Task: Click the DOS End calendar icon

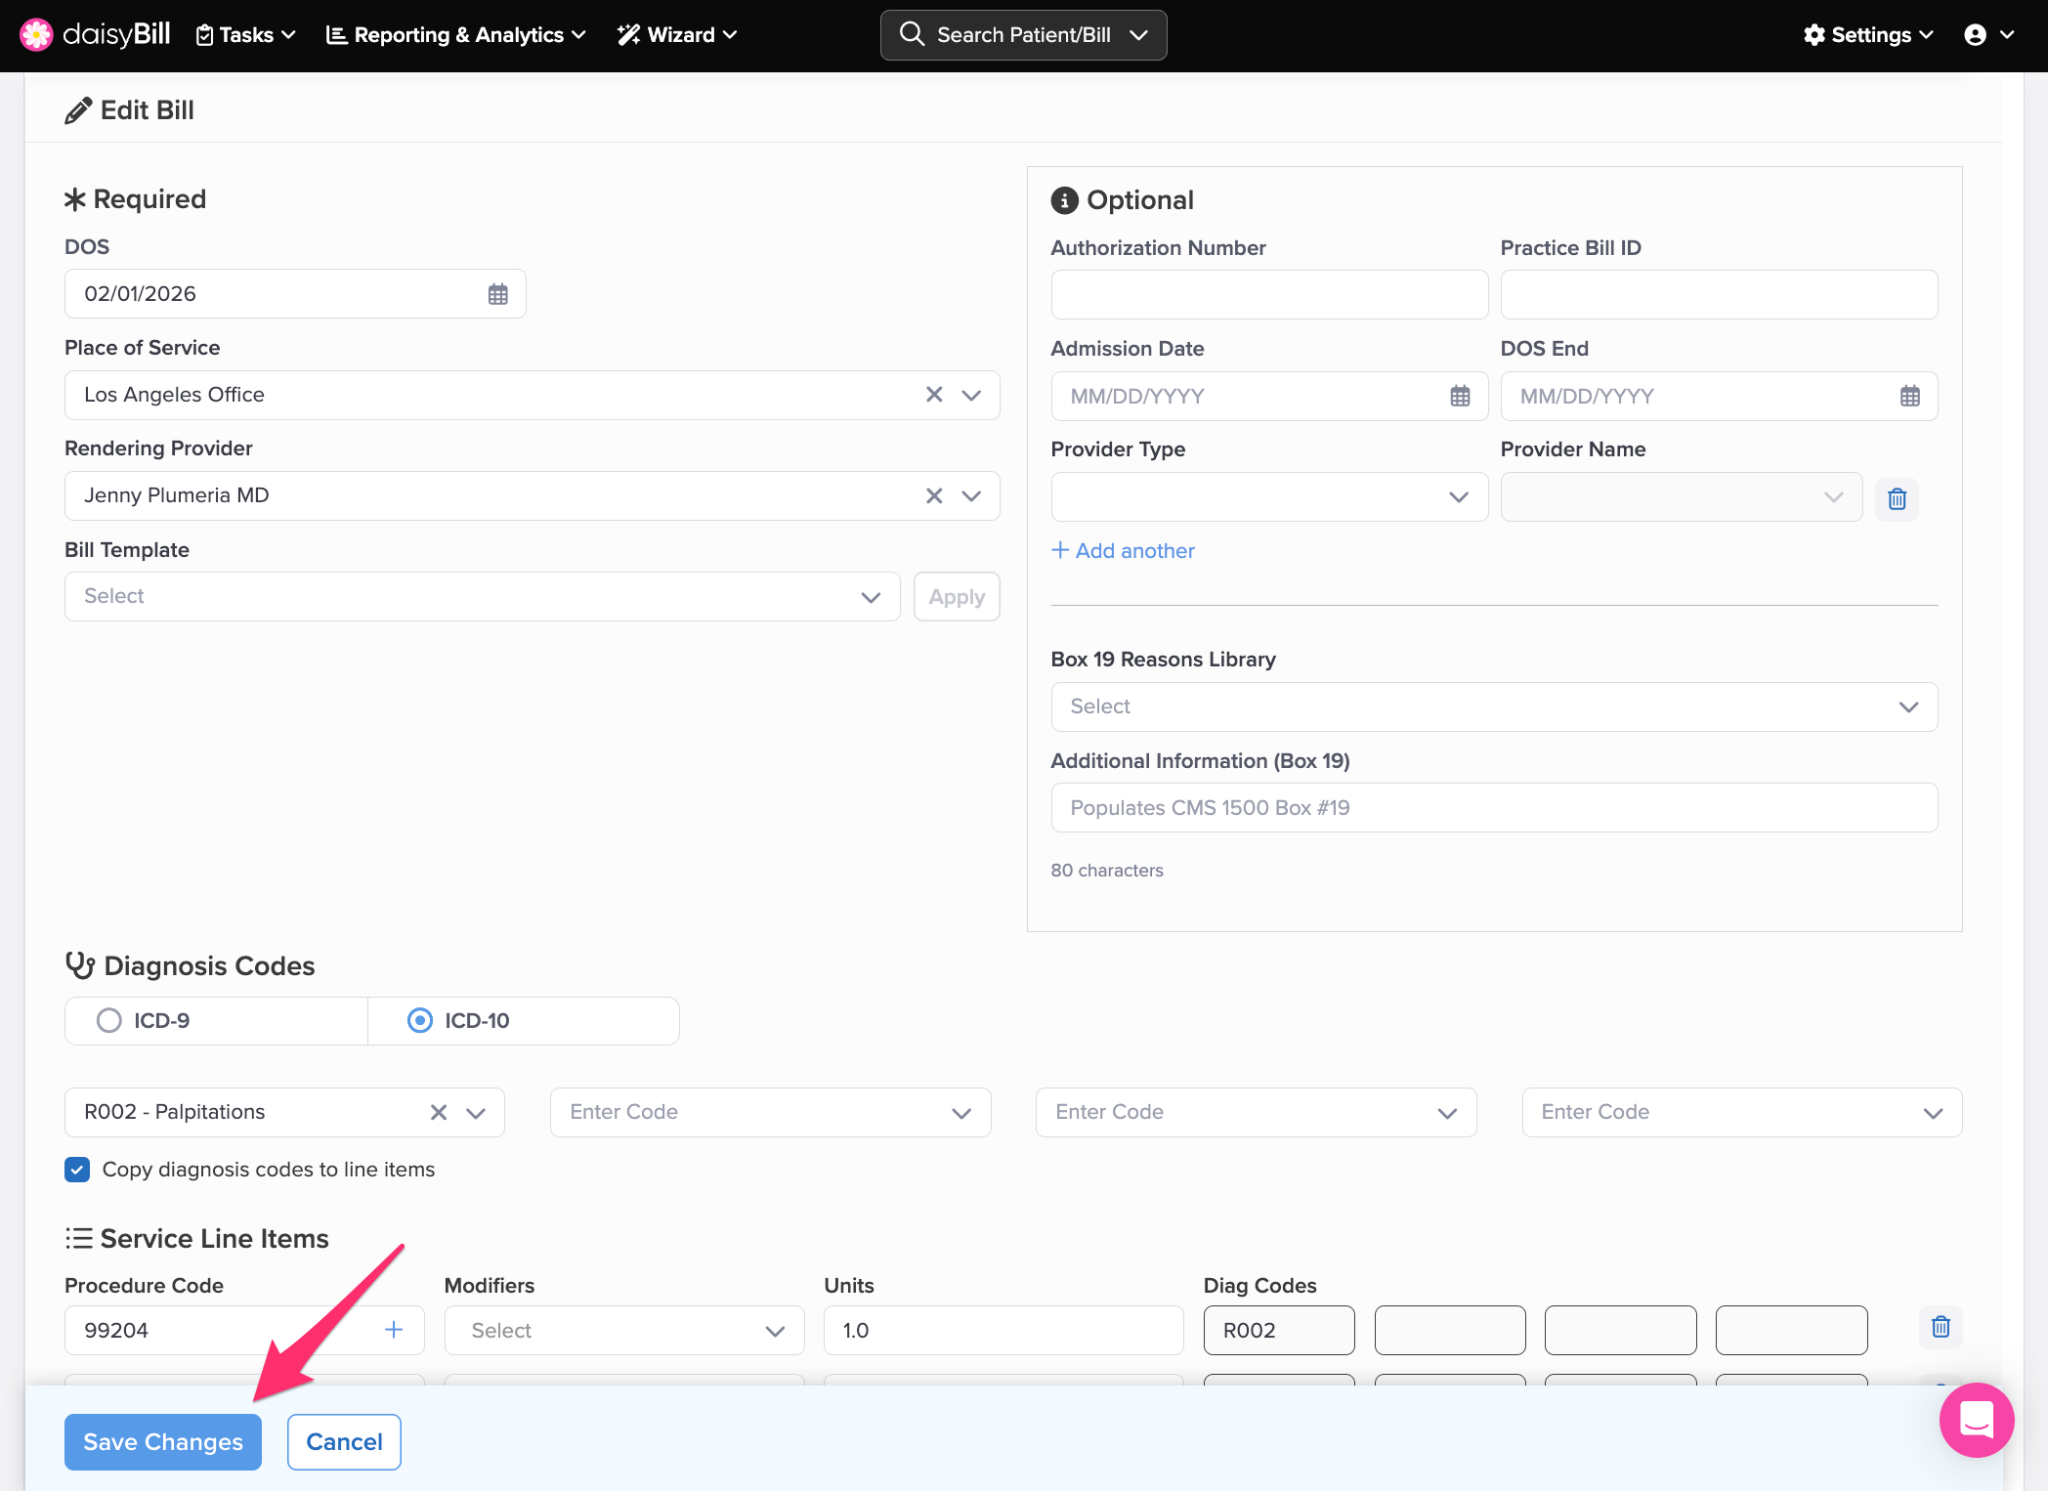Action: (1909, 396)
